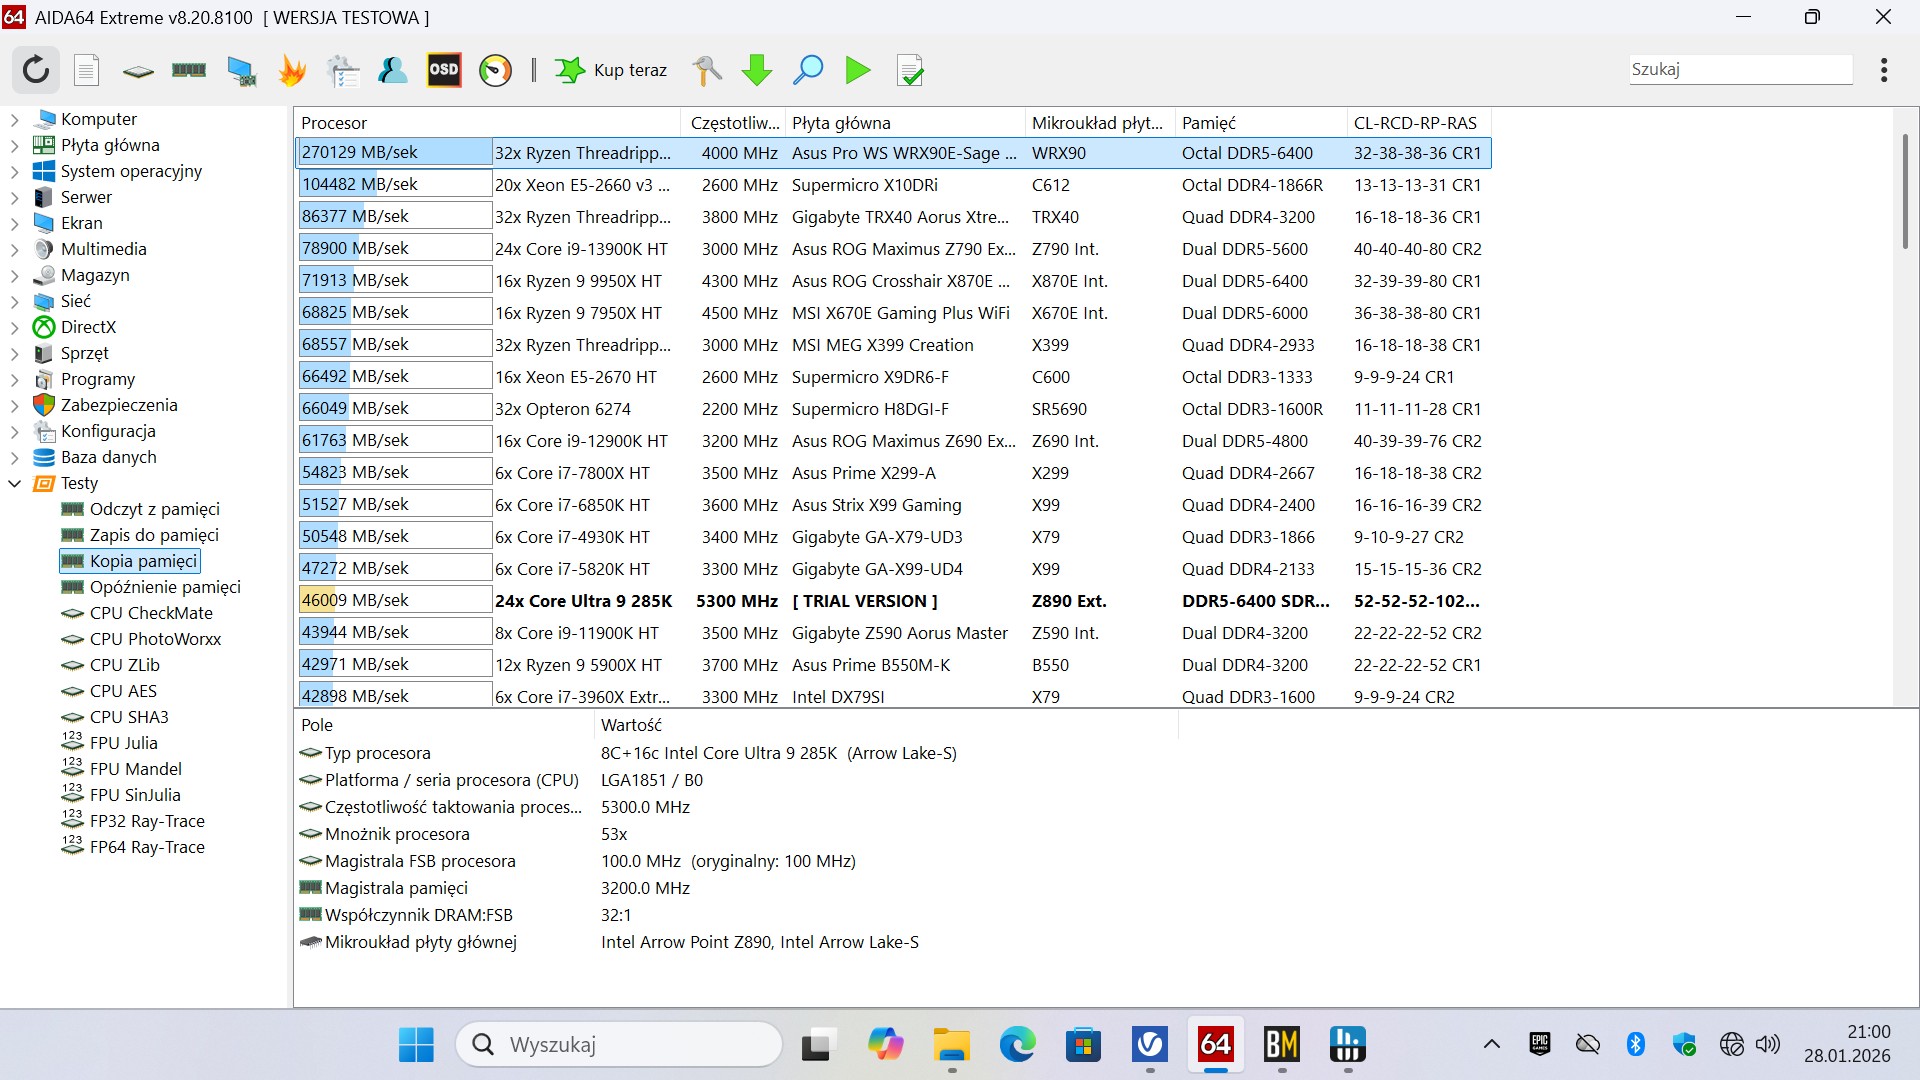The height and width of the screenshot is (1080, 1920).
Task: Click the results list vertical scrollbar
Action: (x=1905, y=190)
